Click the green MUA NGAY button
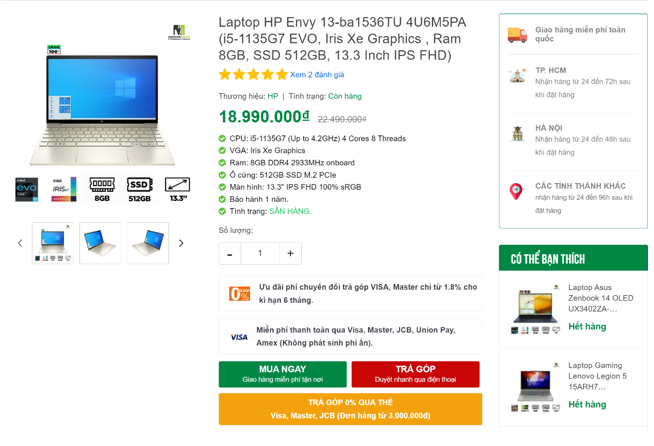654x446 pixels. 282,374
